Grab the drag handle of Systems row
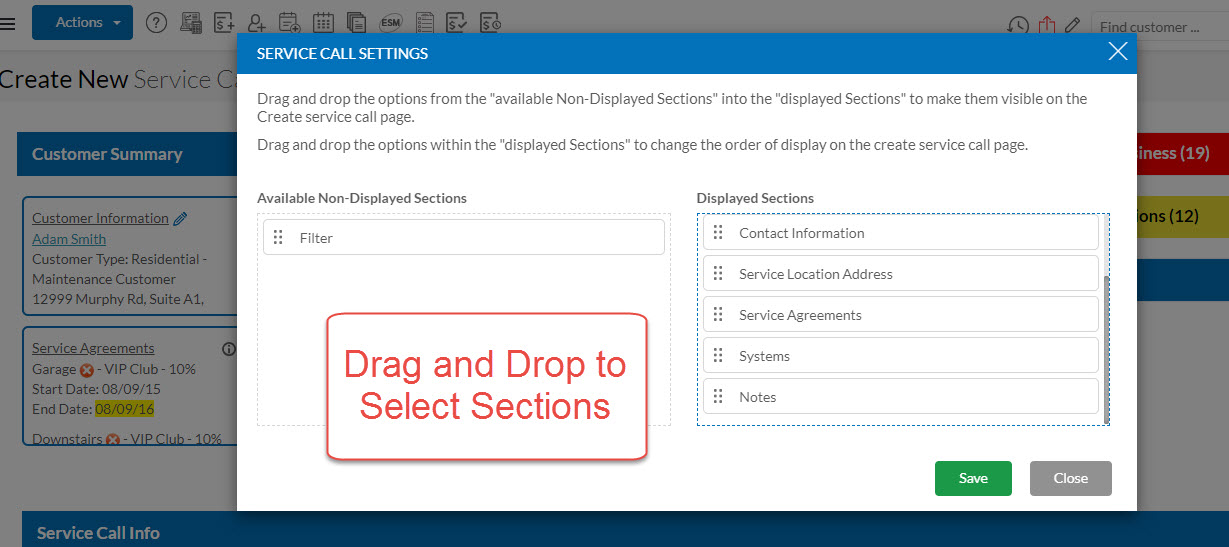The image size is (1229, 547). coord(717,355)
